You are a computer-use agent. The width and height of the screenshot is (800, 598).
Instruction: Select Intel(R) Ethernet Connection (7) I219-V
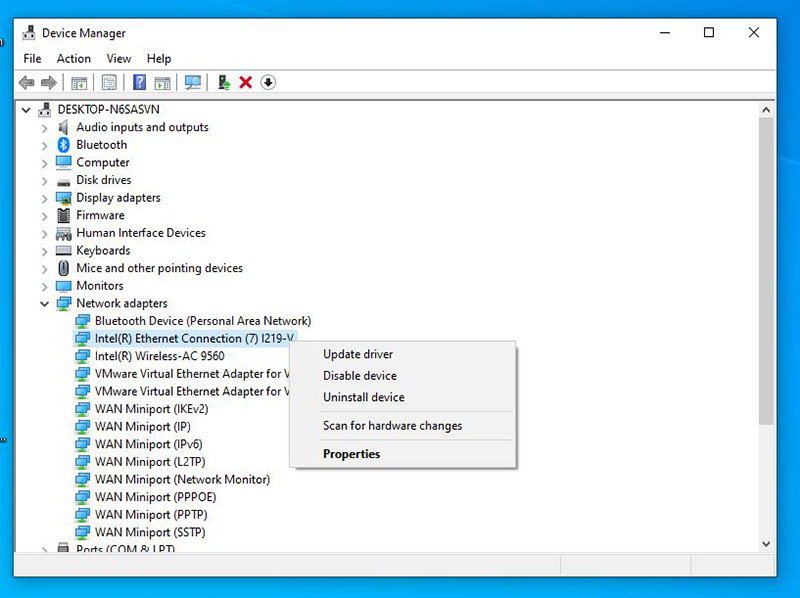(194, 338)
